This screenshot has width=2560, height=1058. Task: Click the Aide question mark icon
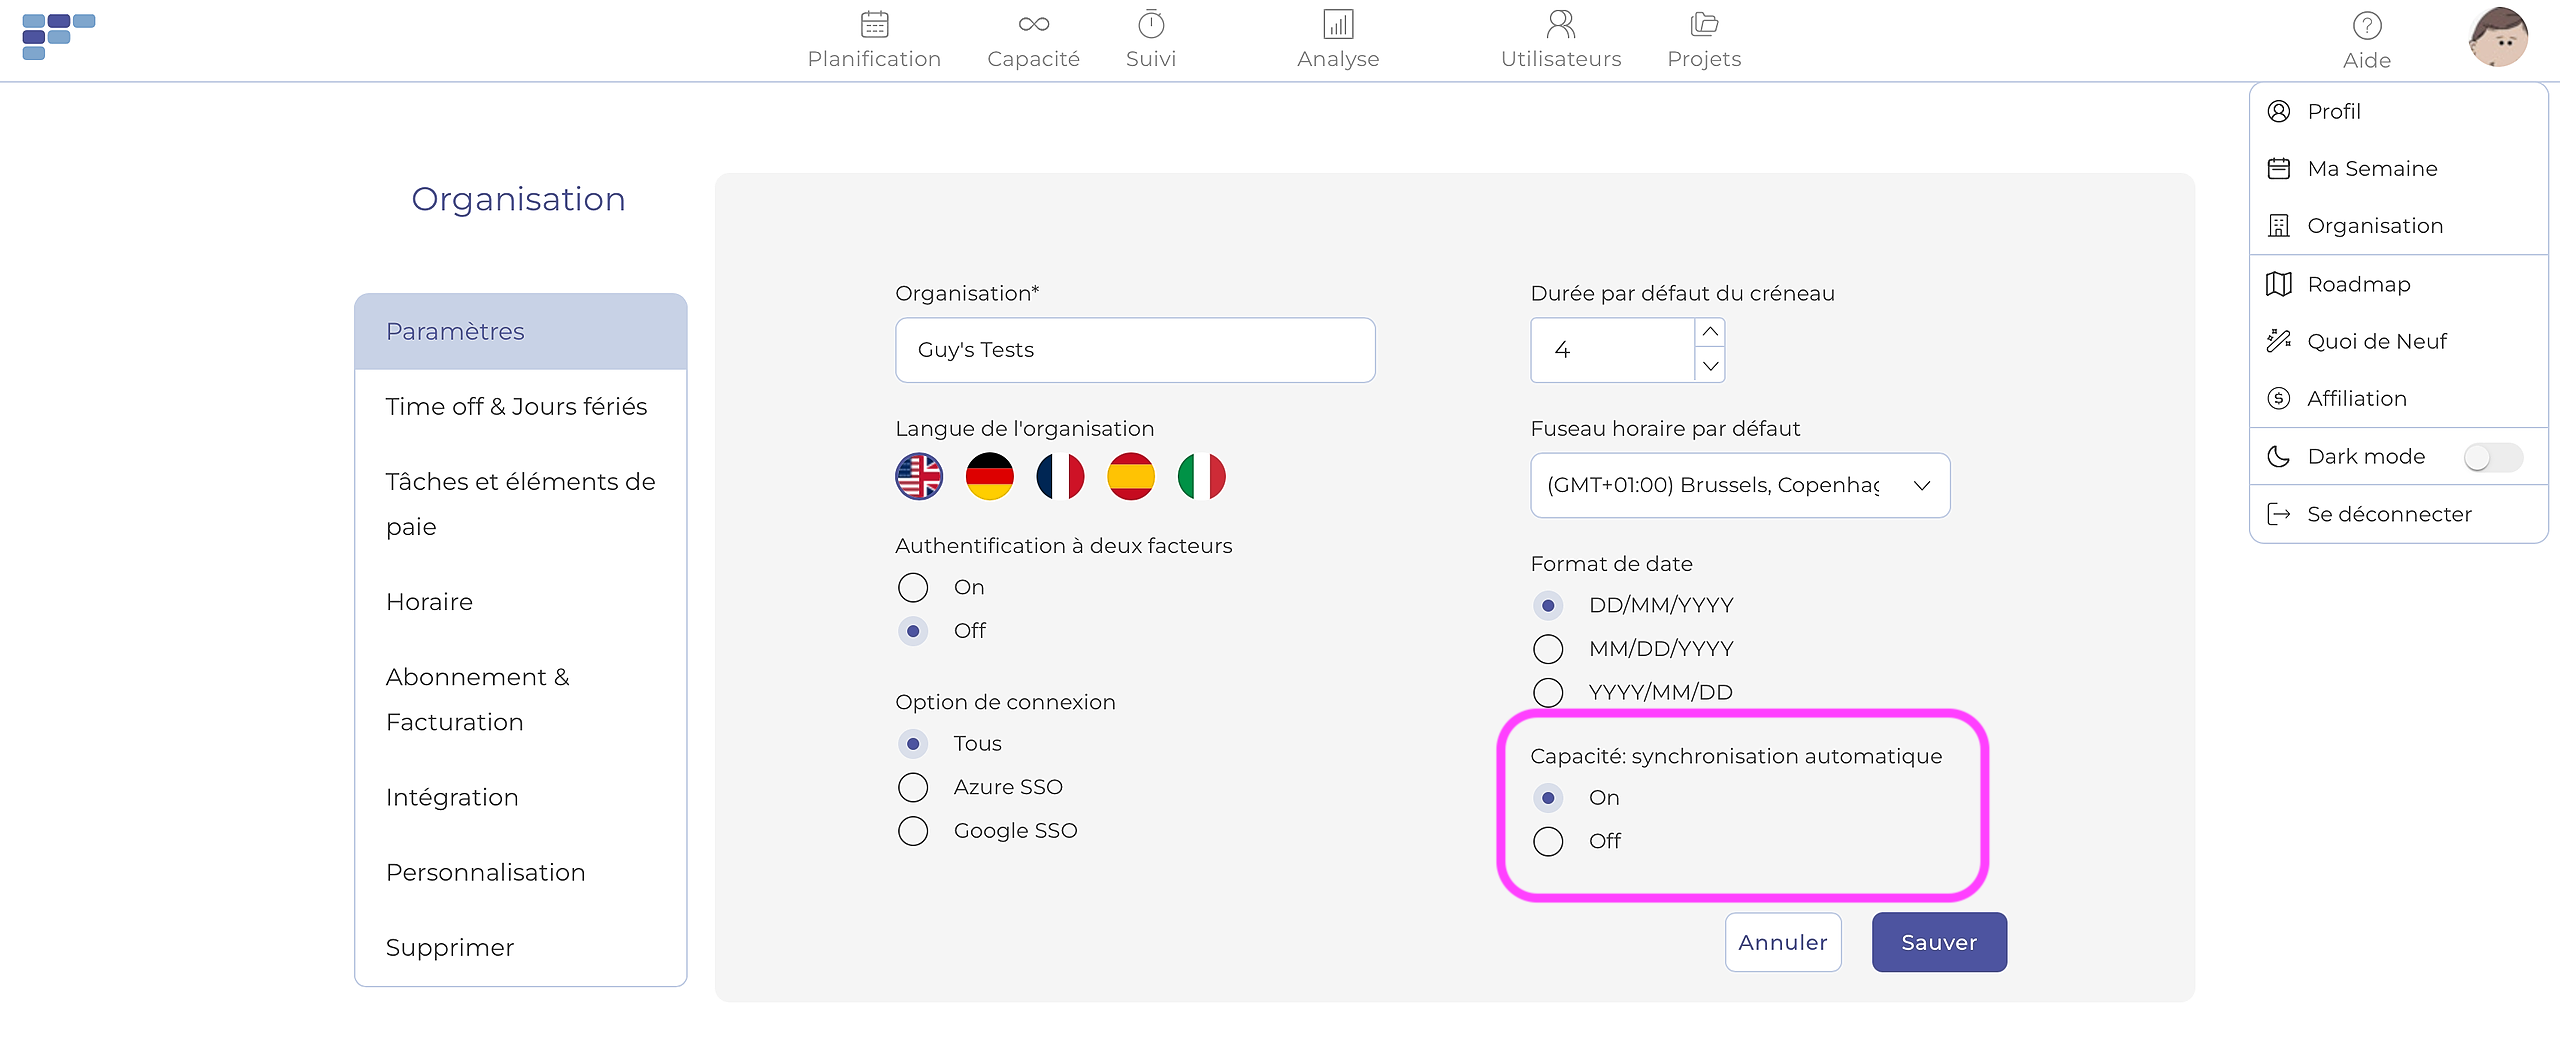pyautogui.click(x=2366, y=26)
